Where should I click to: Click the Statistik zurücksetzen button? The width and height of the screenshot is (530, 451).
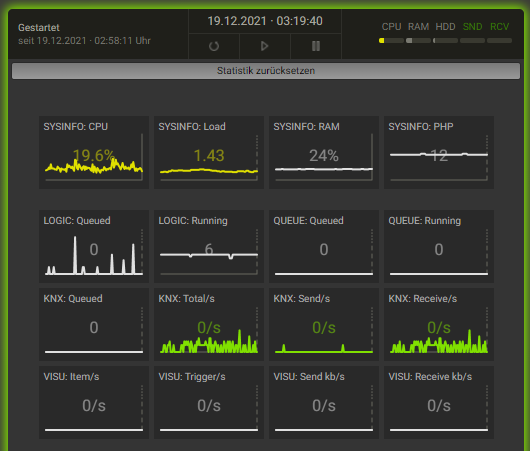coord(266,71)
